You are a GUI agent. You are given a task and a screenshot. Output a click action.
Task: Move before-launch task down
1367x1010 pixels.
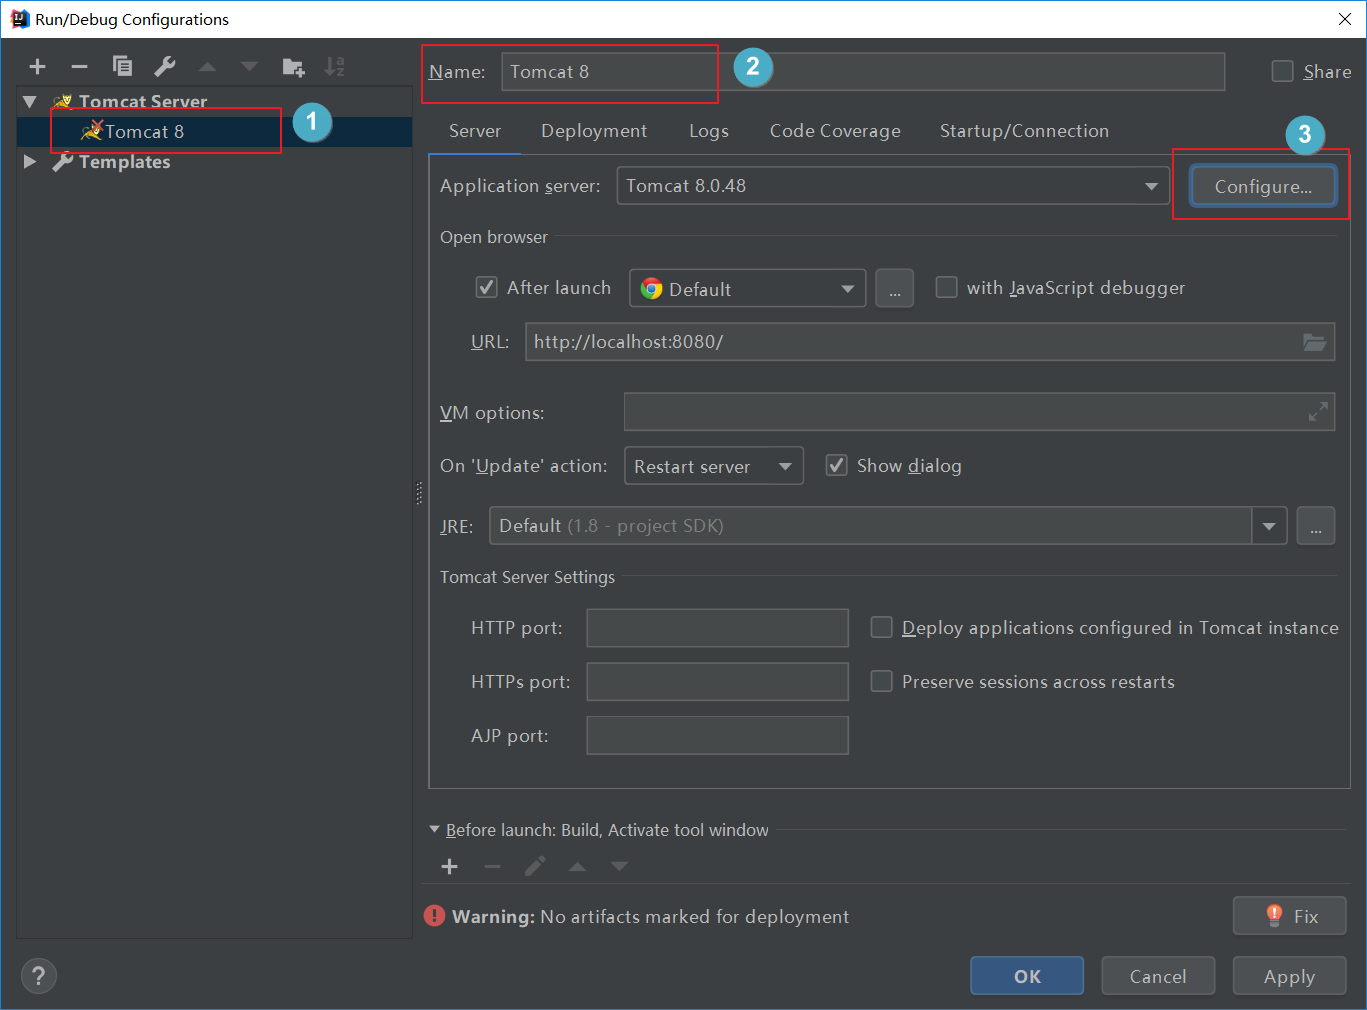click(x=619, y=867)
